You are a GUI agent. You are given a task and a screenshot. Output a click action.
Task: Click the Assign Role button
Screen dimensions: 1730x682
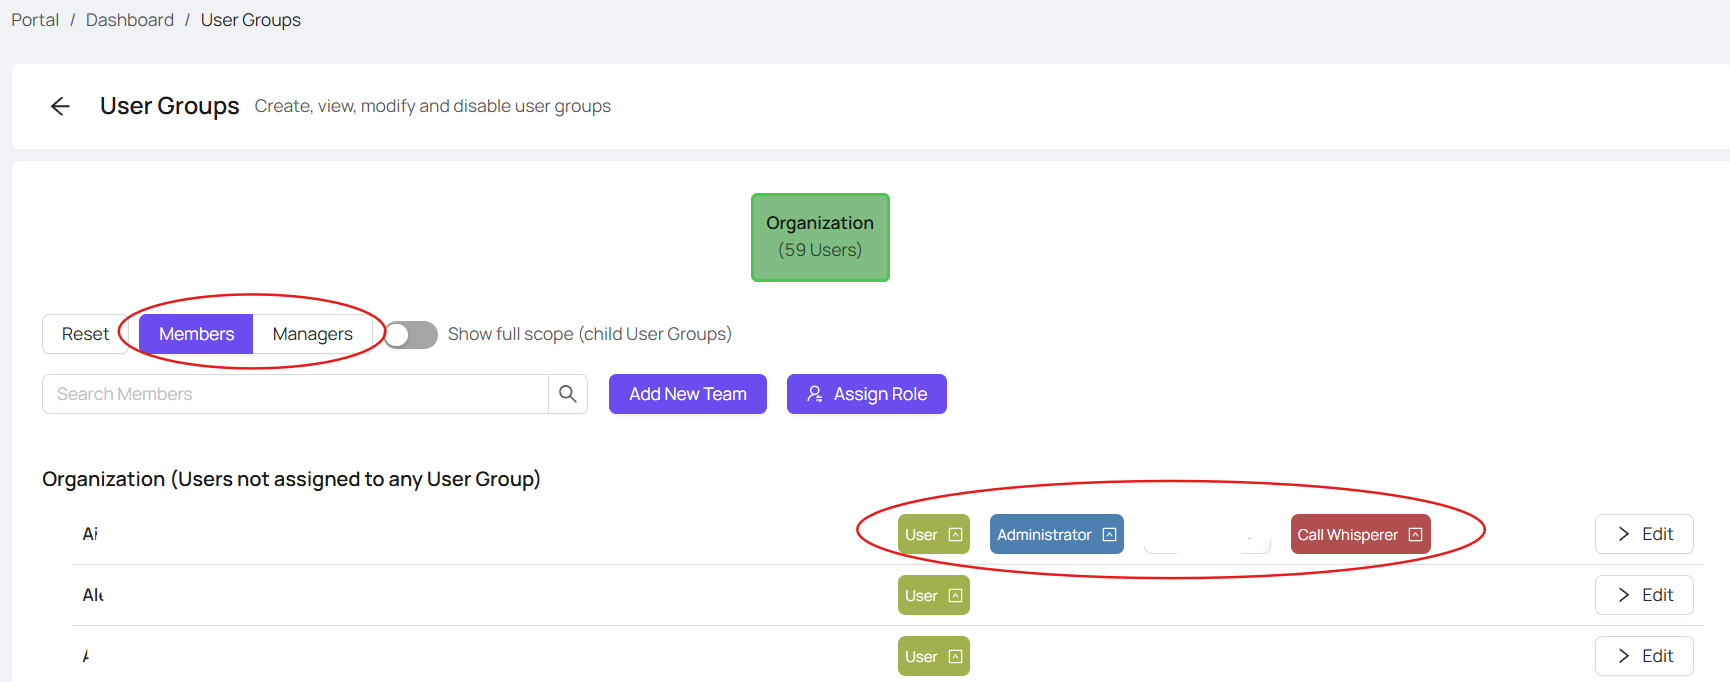867,394
